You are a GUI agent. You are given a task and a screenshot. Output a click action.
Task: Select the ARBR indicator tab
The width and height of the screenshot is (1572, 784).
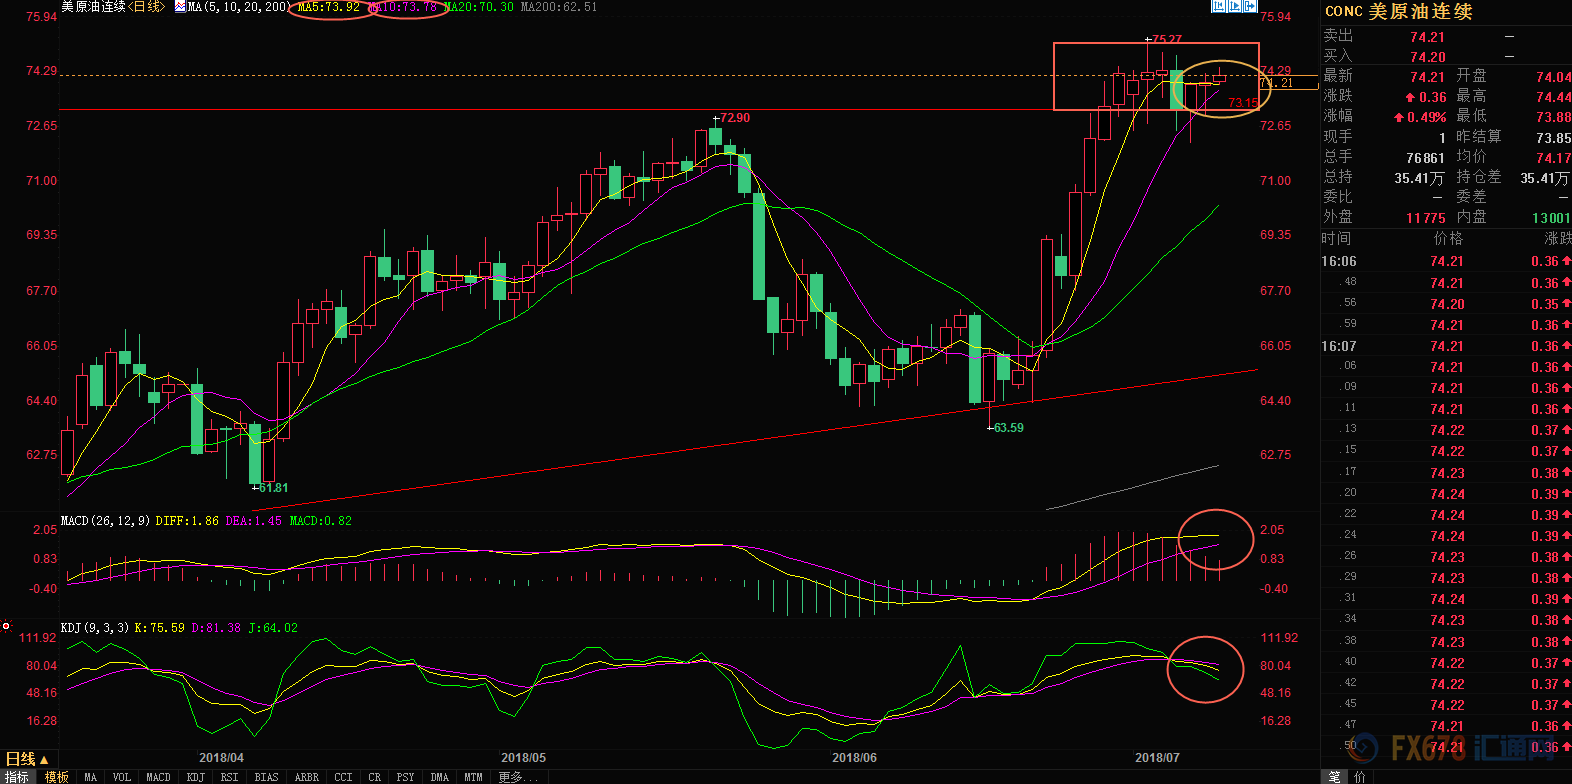tap(307, 777)
